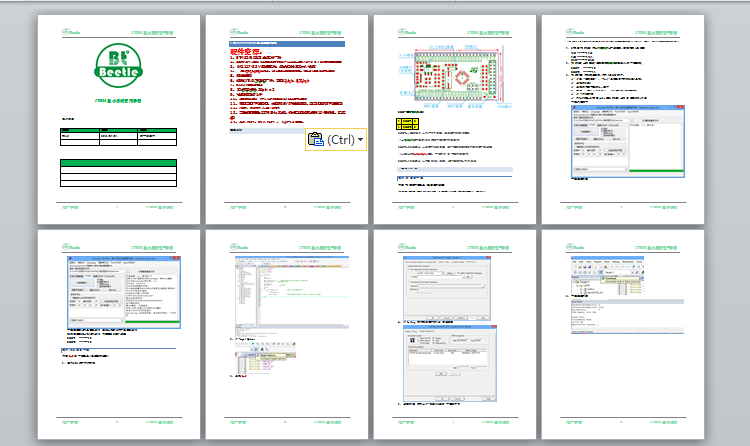Select the build output screenshot on page eight

[x=628, y=316]
